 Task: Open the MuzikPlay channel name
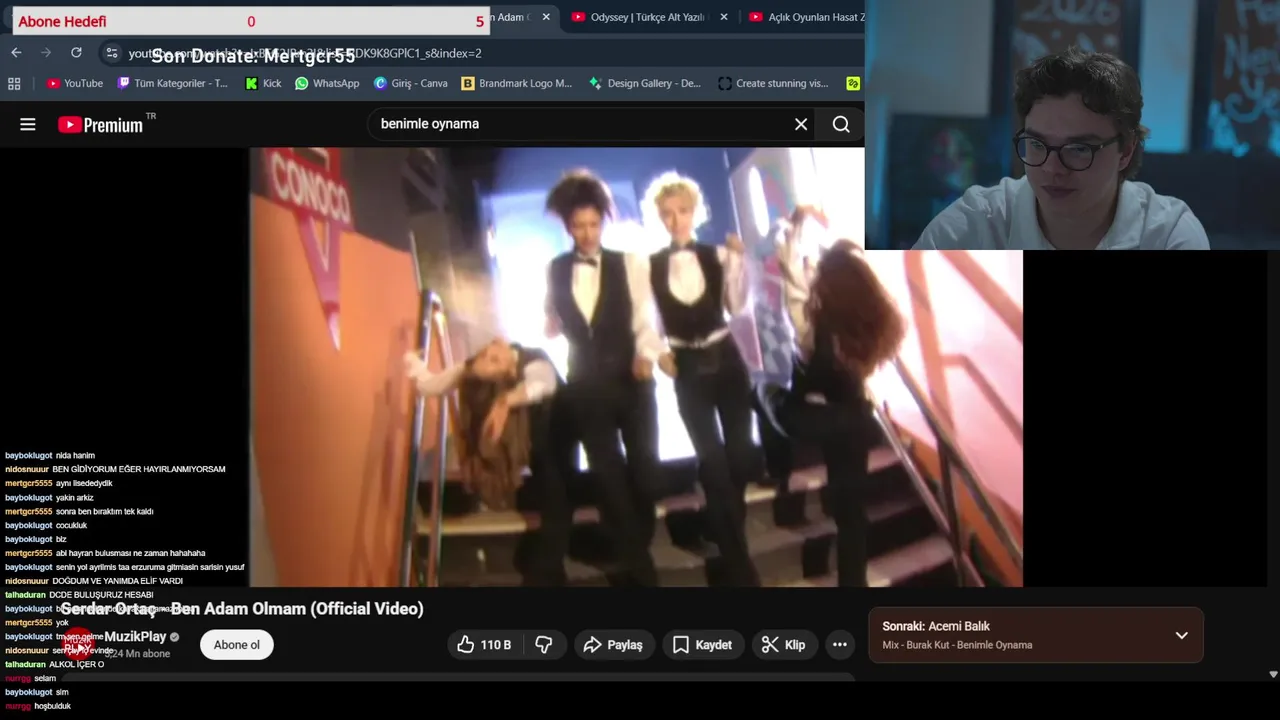135,637
